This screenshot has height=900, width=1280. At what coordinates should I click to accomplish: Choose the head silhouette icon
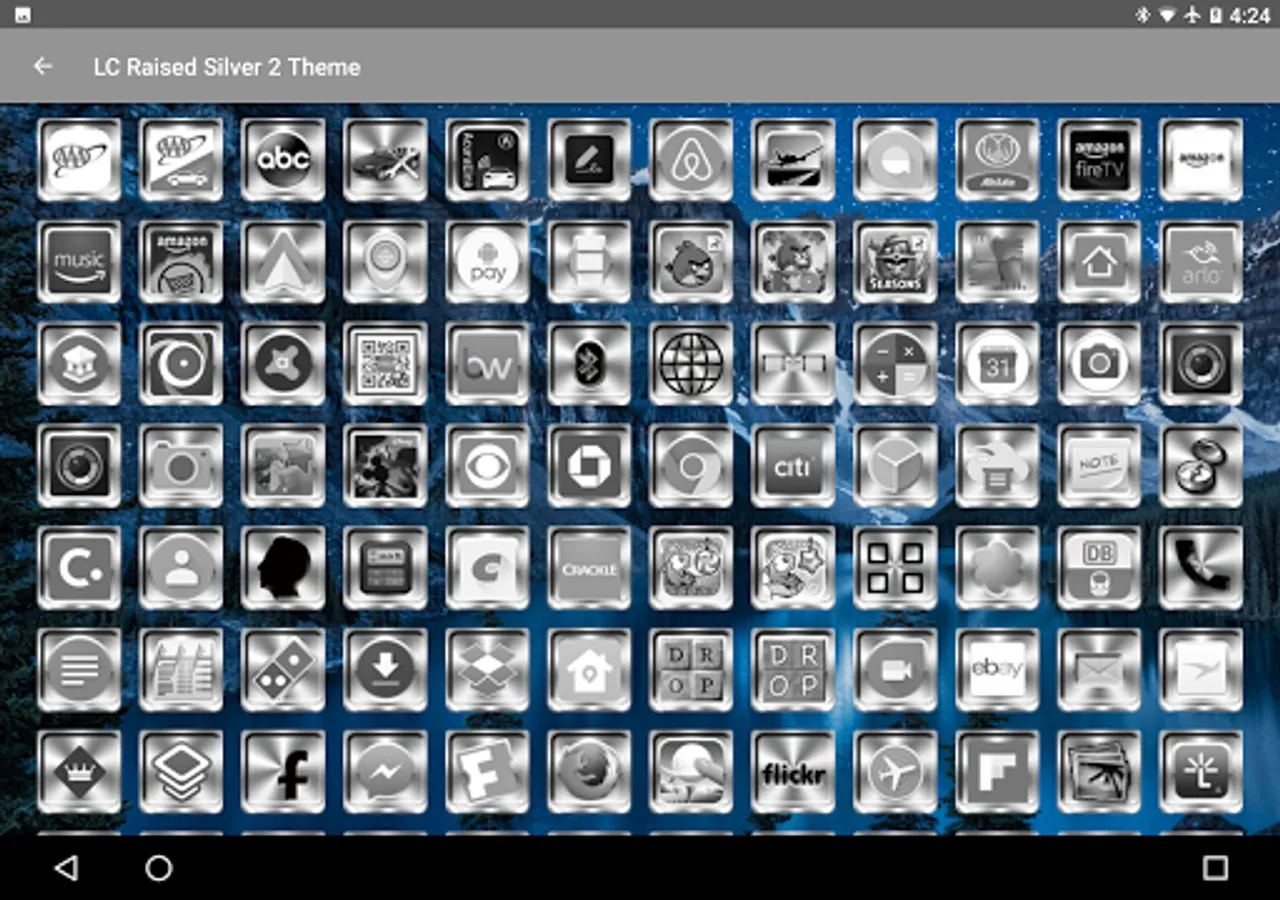tap(283, 568)
